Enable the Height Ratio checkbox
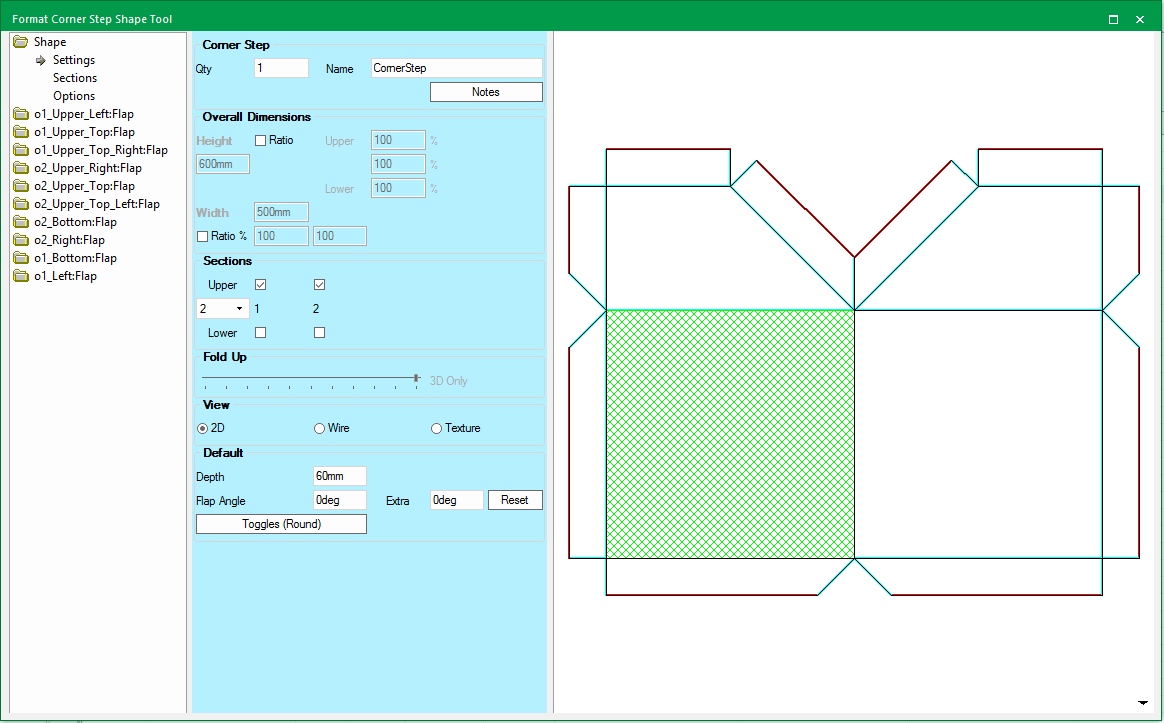 pyautogui.click(x=261, y=140)
